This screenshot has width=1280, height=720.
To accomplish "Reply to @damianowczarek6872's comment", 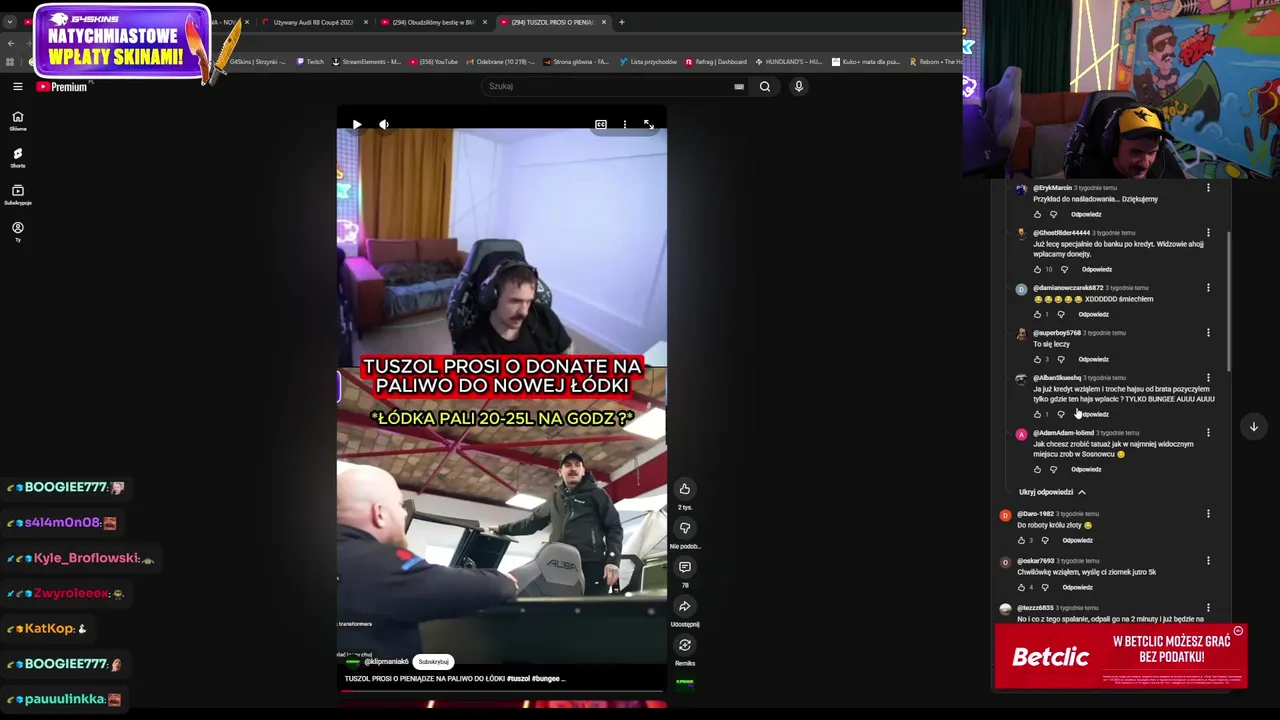I will 1094,314.
